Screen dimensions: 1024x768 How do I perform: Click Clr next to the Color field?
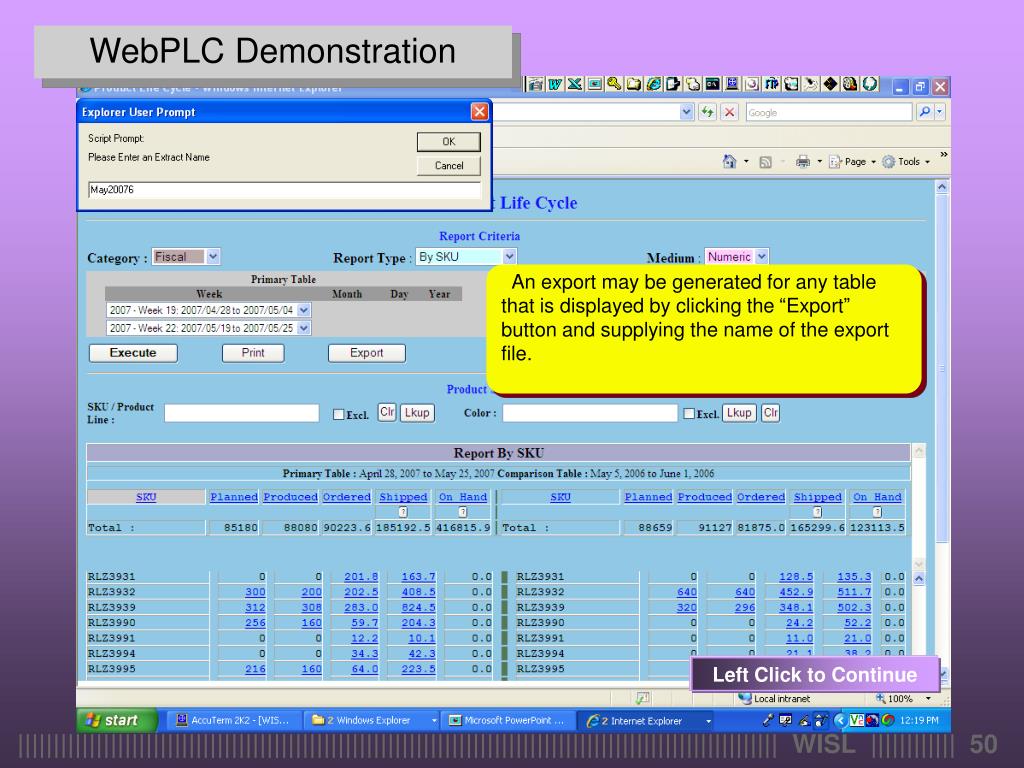tap(771, 413)
